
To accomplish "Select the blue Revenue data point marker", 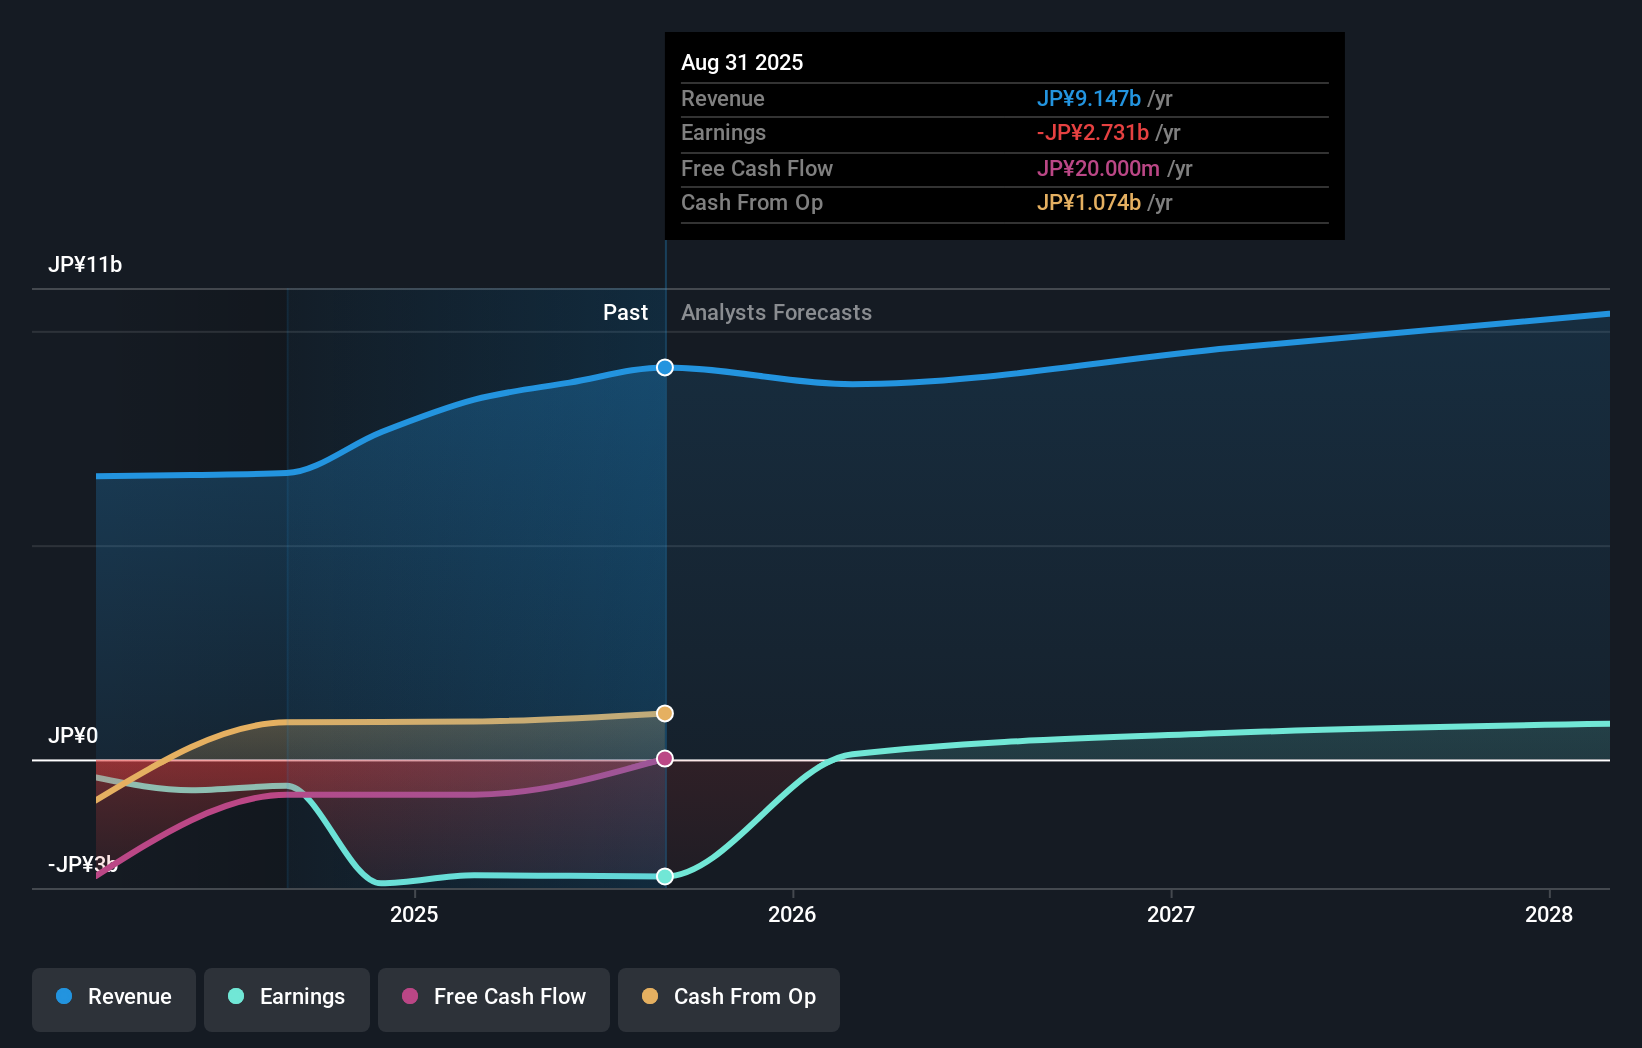I will (664, 367).
